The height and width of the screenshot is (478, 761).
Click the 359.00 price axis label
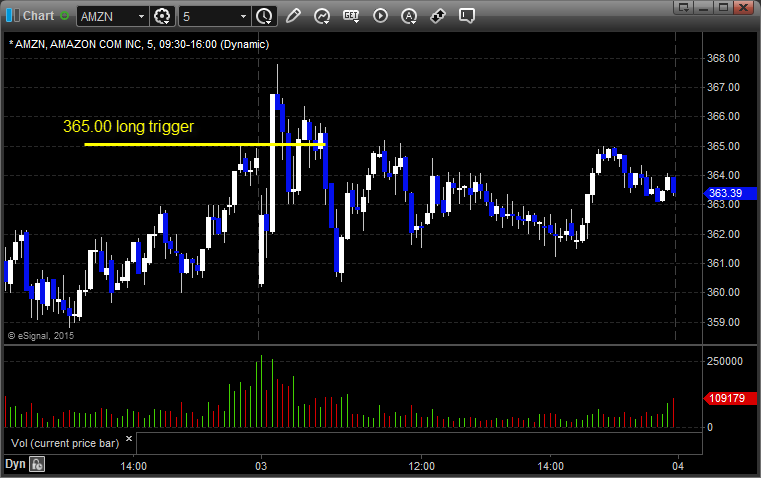click(723, 322)
